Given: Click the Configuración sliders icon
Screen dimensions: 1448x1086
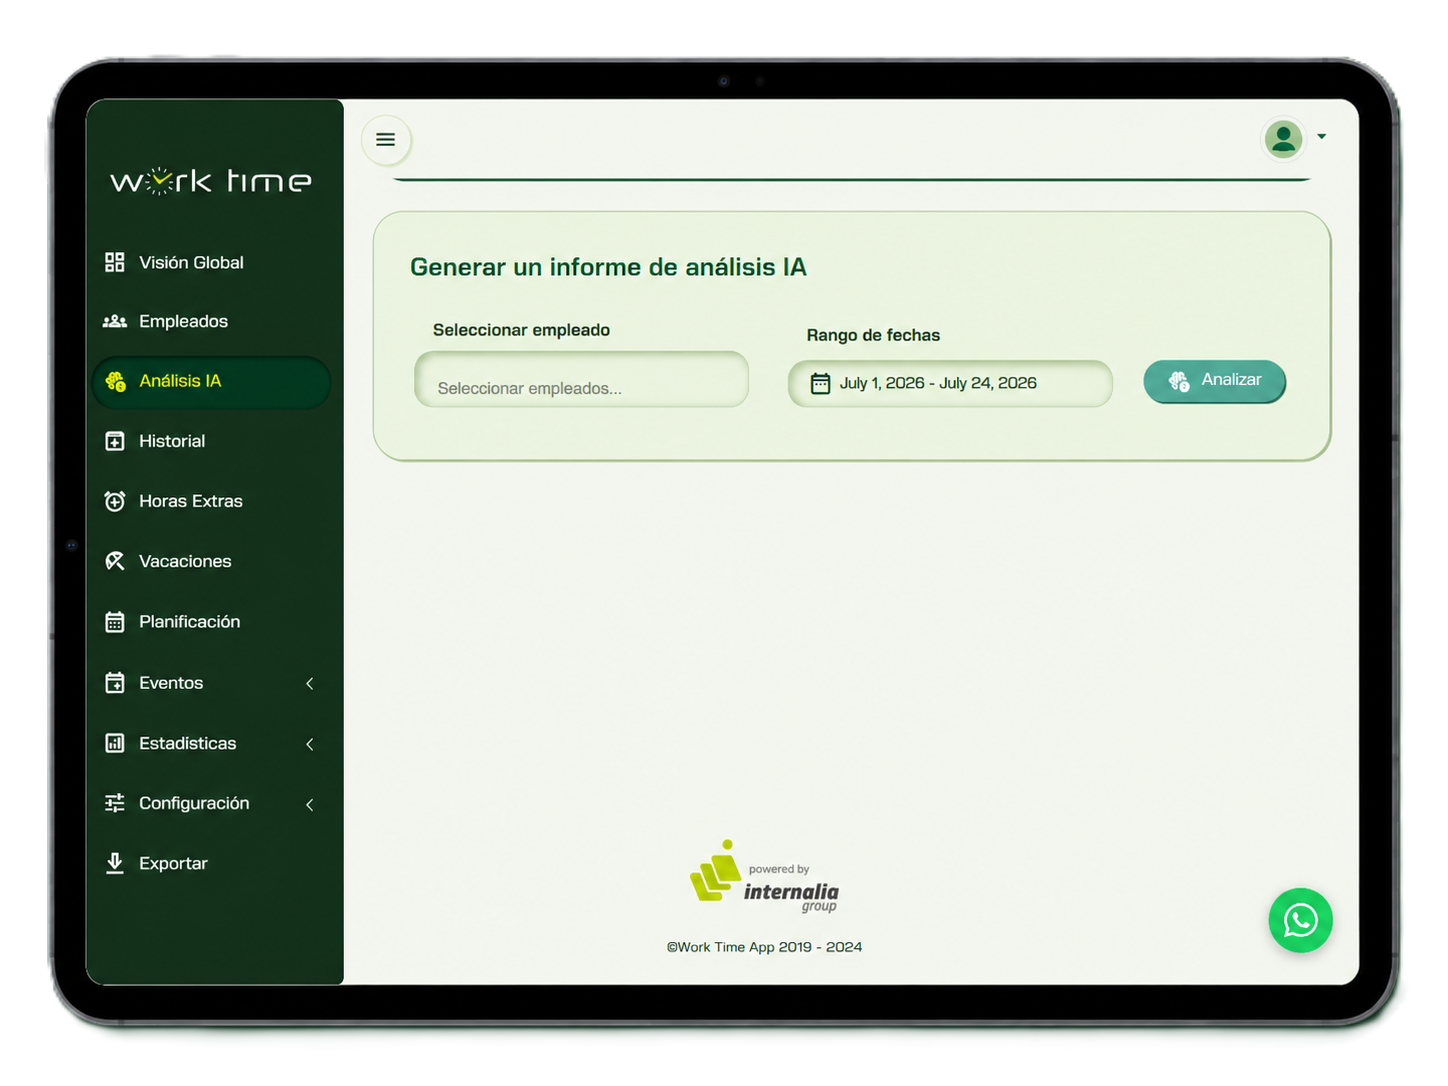Looking at the screenshot, I should (115, 803).
